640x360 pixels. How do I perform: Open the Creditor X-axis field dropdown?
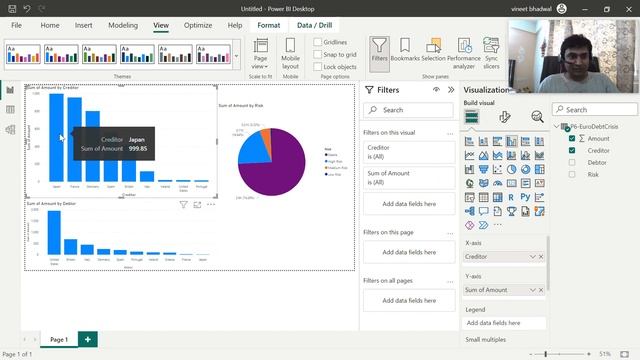532,257
